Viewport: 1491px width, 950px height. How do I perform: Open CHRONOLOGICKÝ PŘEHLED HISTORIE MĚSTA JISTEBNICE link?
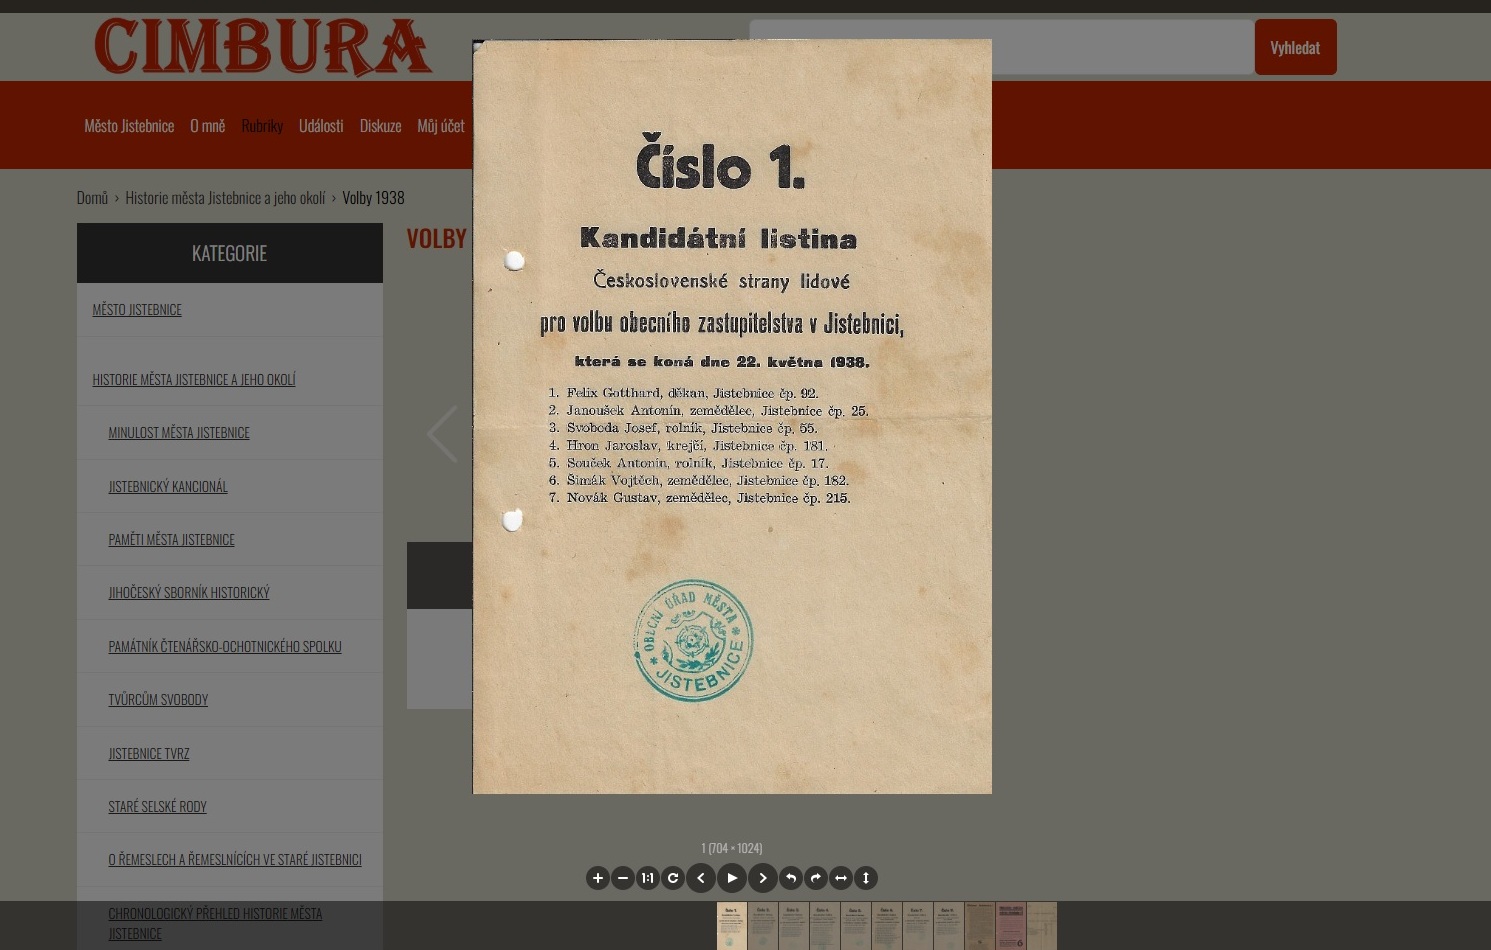pos(215,923)
